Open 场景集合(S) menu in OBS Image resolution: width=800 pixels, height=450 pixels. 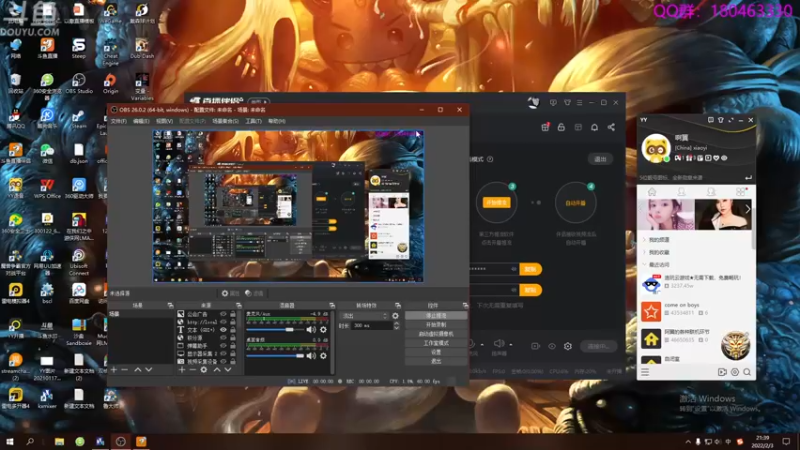(x=225, y=121)
